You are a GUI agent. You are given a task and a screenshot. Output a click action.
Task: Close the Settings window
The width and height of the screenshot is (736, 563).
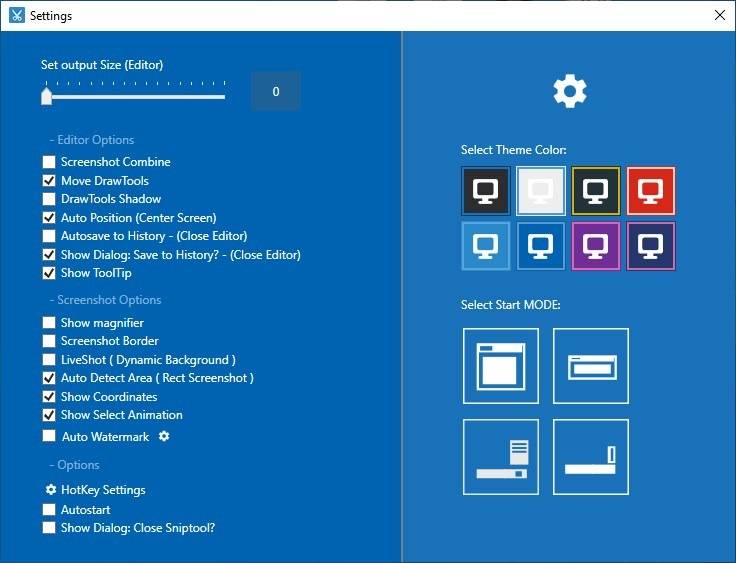point(720,15)
